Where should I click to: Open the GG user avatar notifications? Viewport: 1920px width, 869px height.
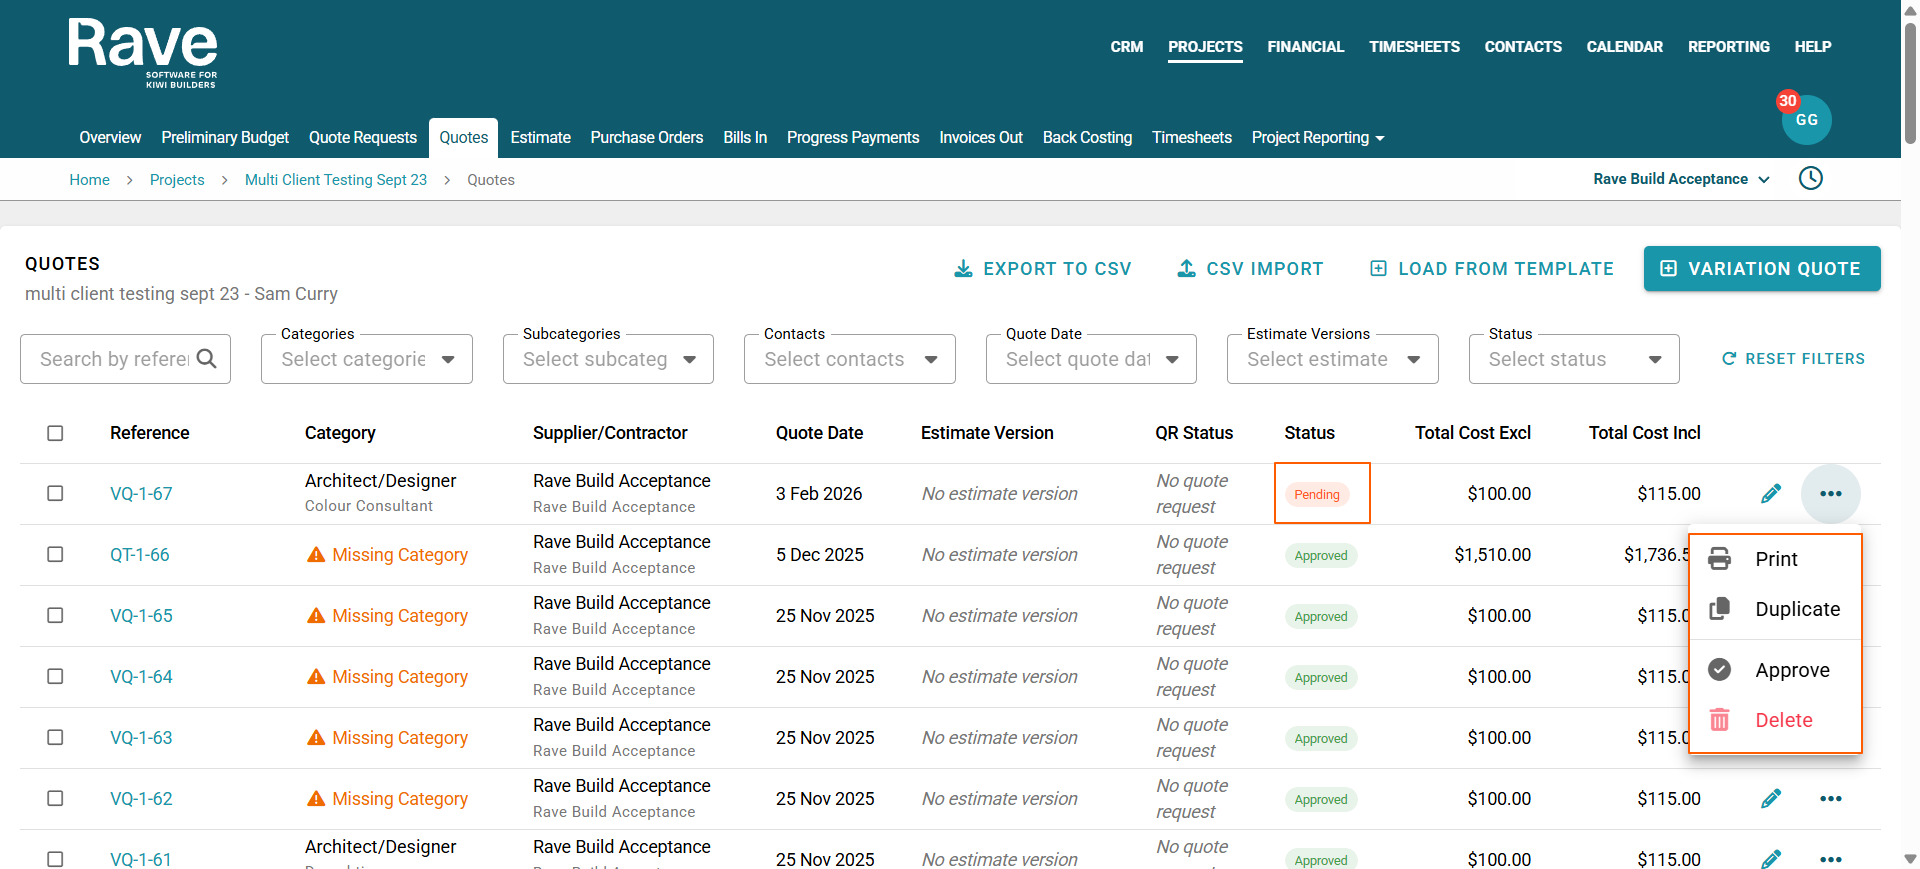[x=1806, y=120]
